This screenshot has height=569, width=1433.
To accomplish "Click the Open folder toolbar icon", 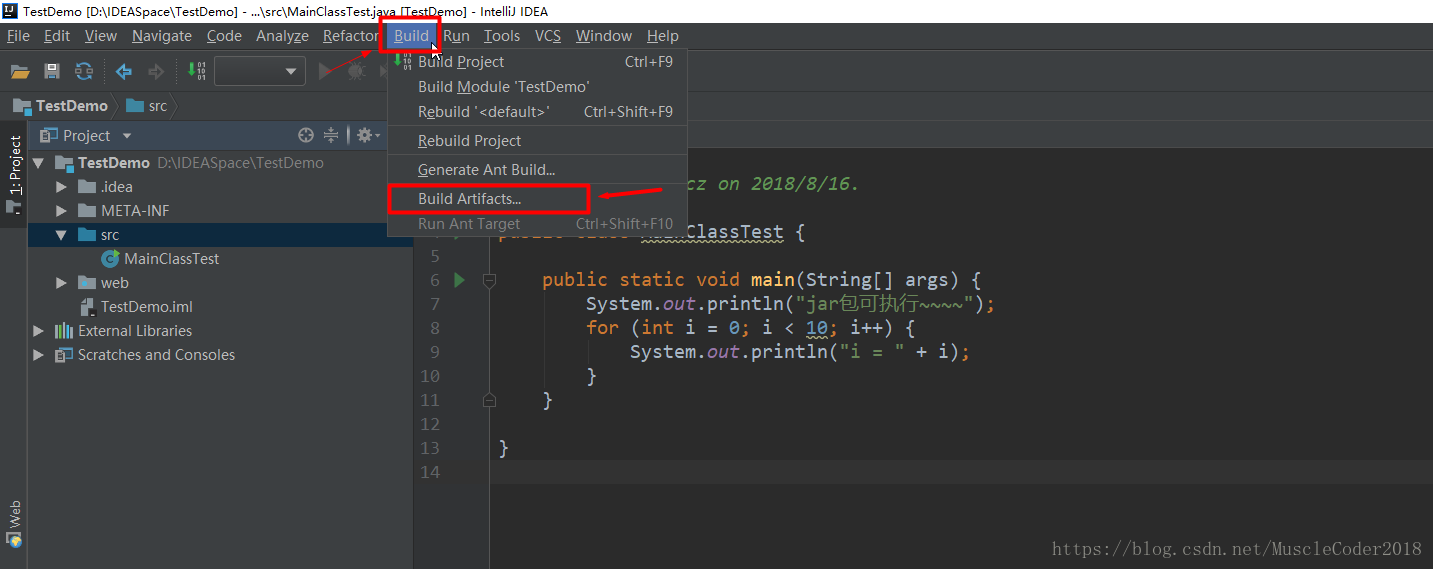I will (20, 71).
